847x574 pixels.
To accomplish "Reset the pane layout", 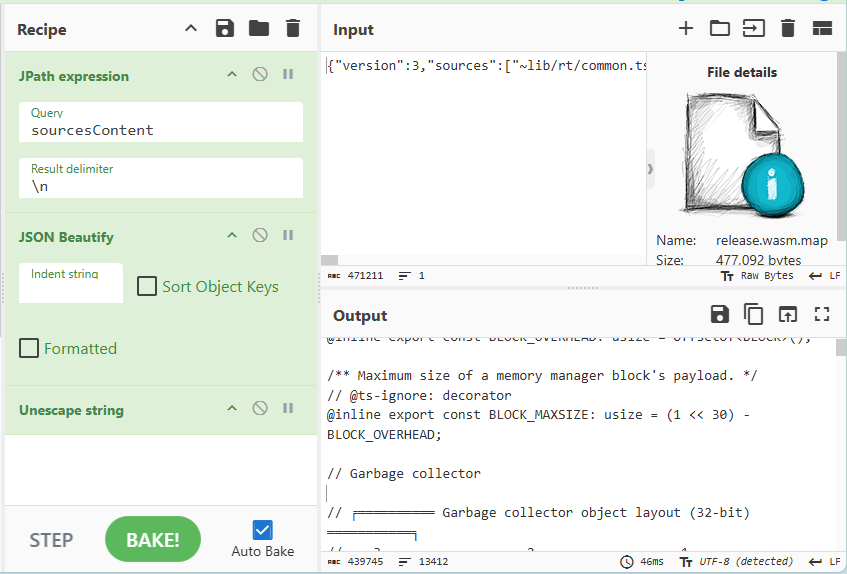I will point(822,29).
